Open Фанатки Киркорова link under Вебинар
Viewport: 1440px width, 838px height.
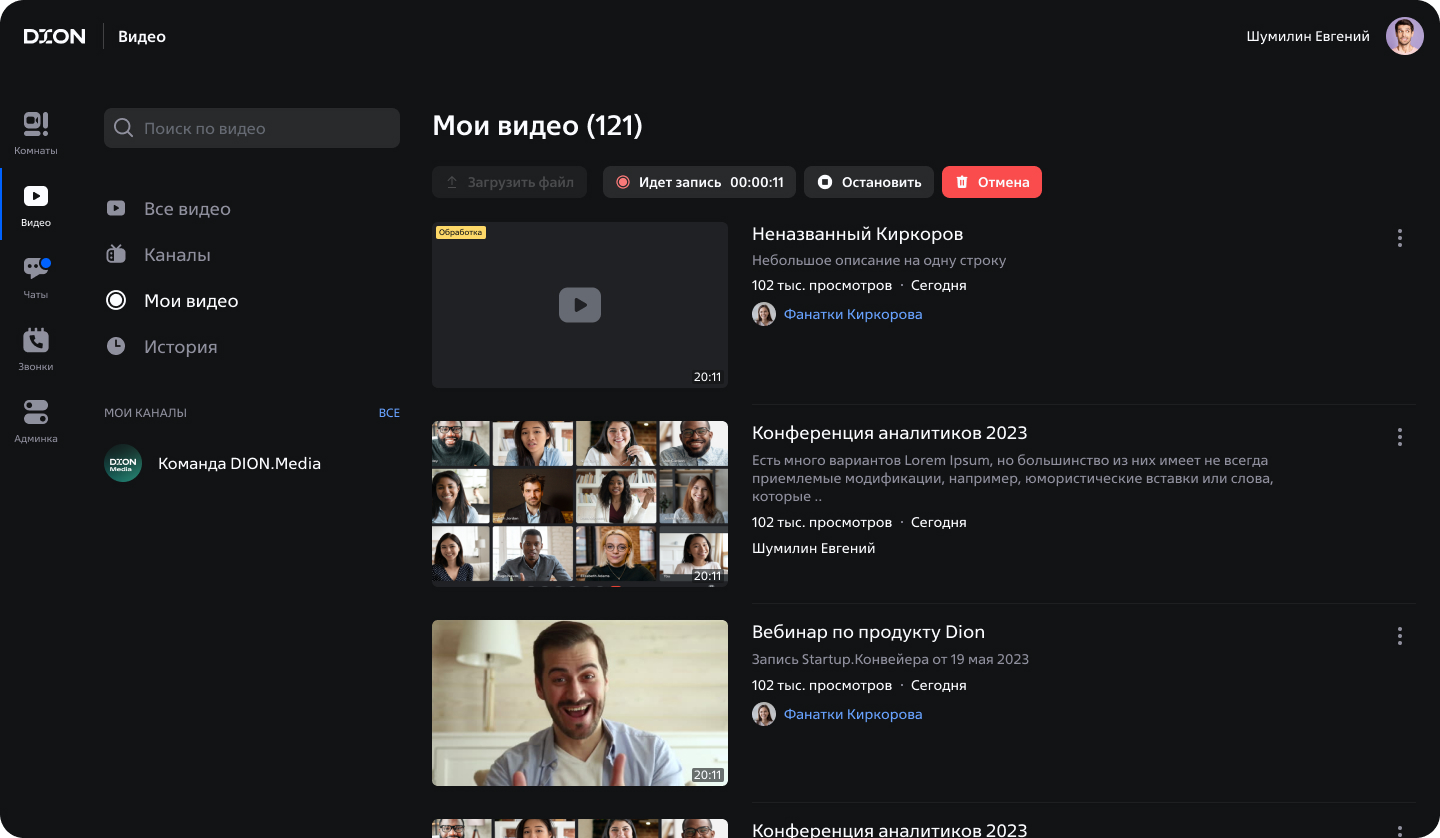853,714
